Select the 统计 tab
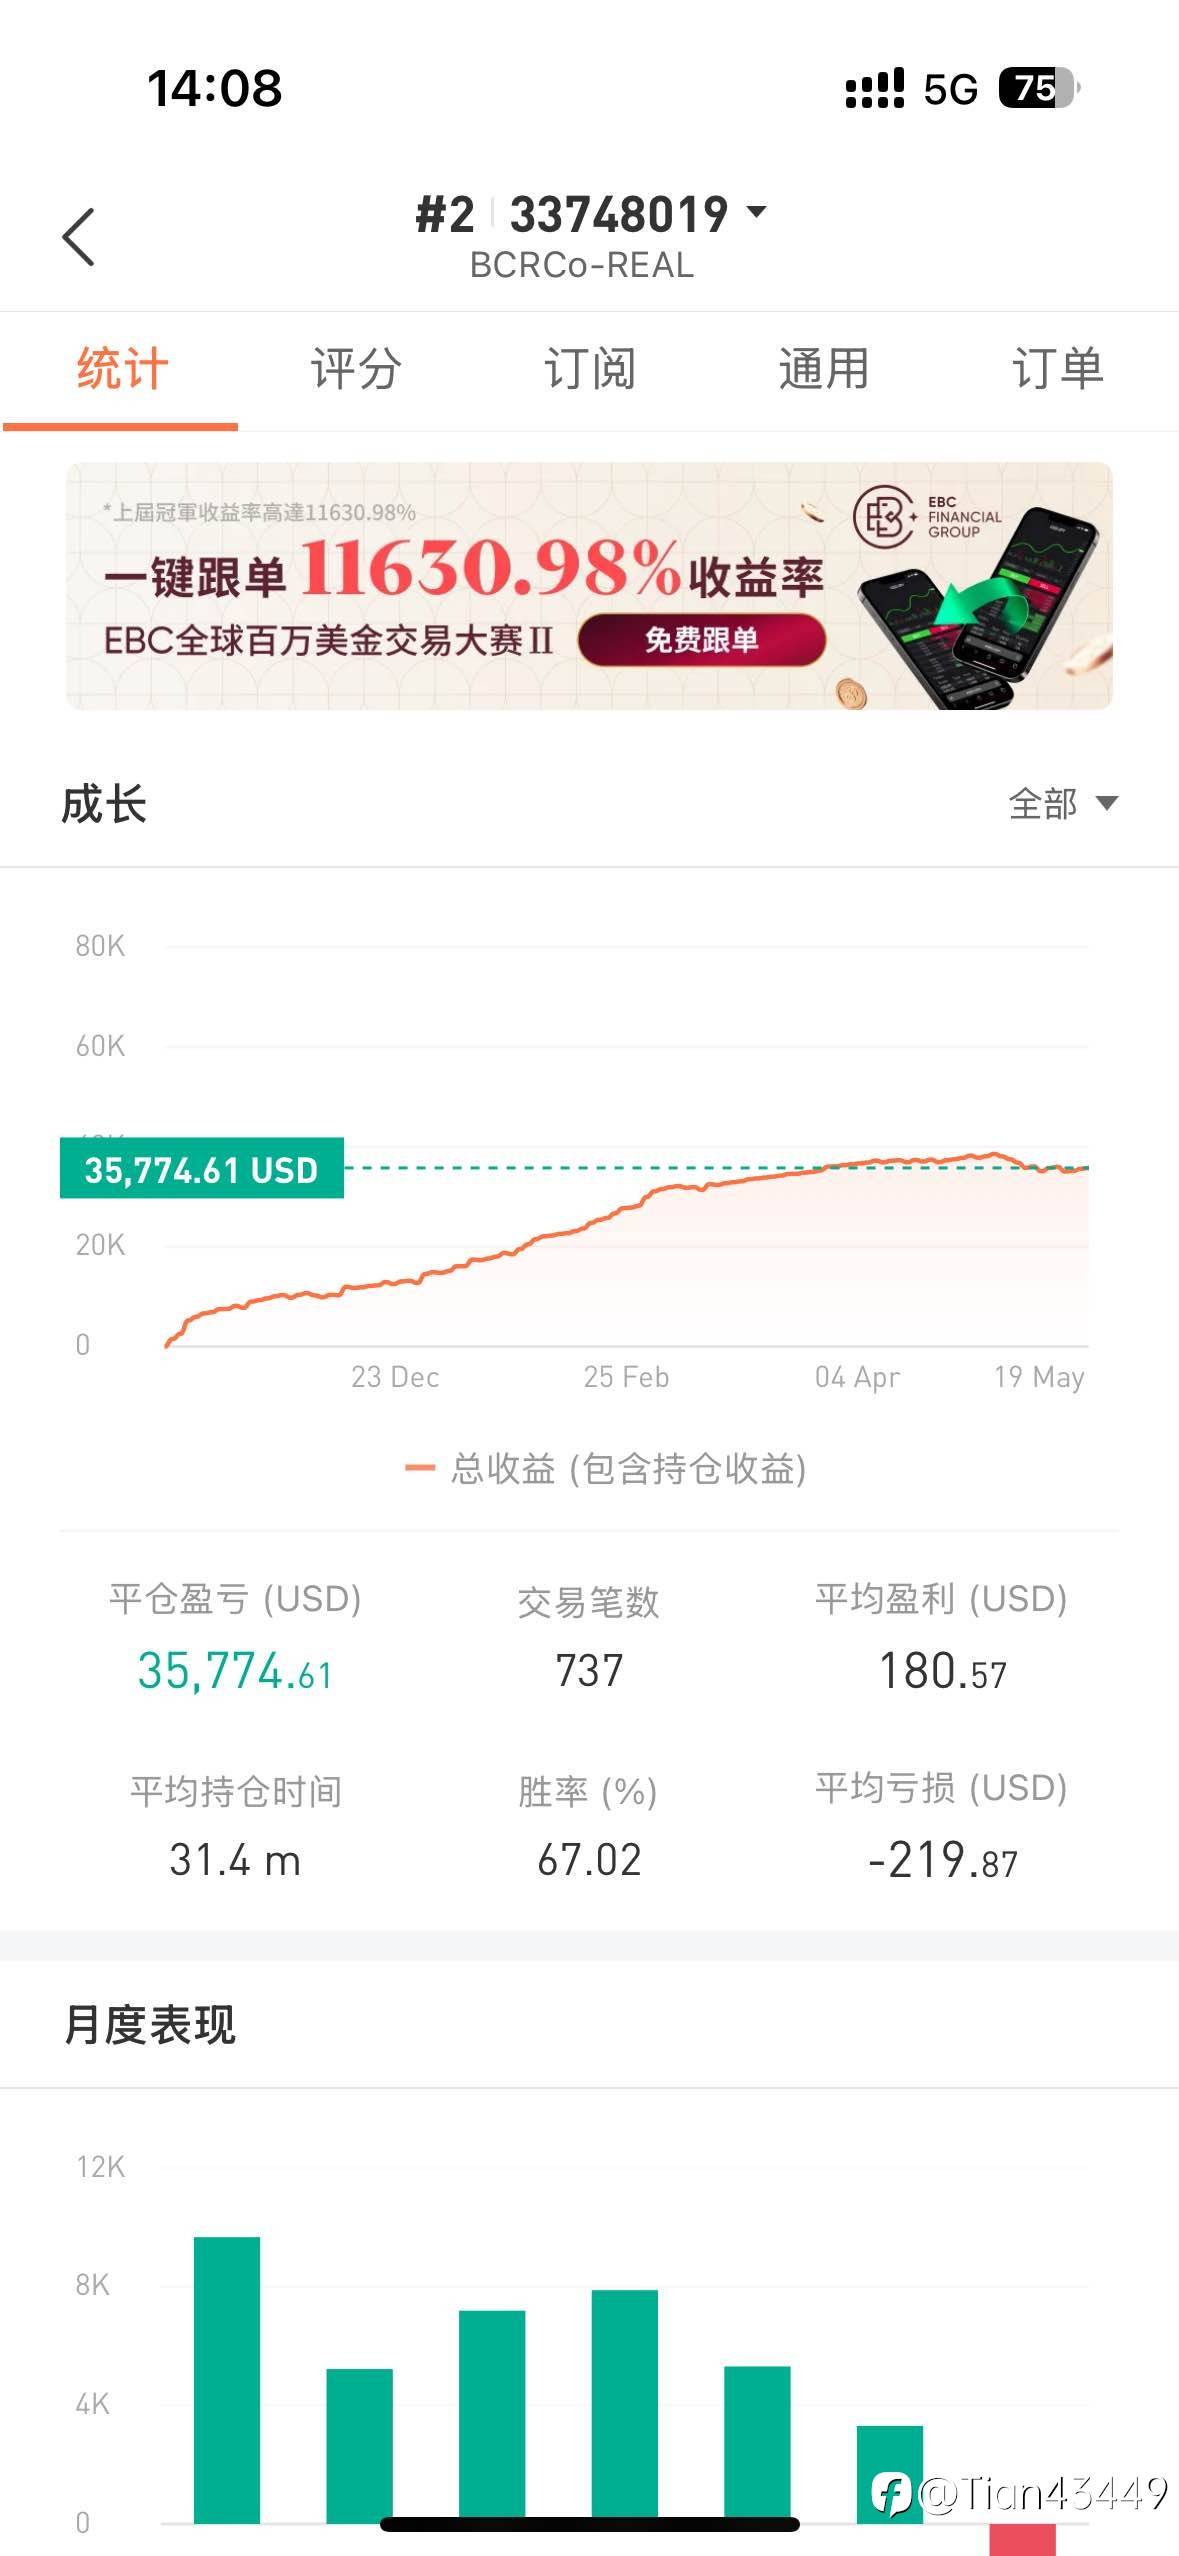The height and width of the screenshot is (2556, 1179). click(122, 368)
